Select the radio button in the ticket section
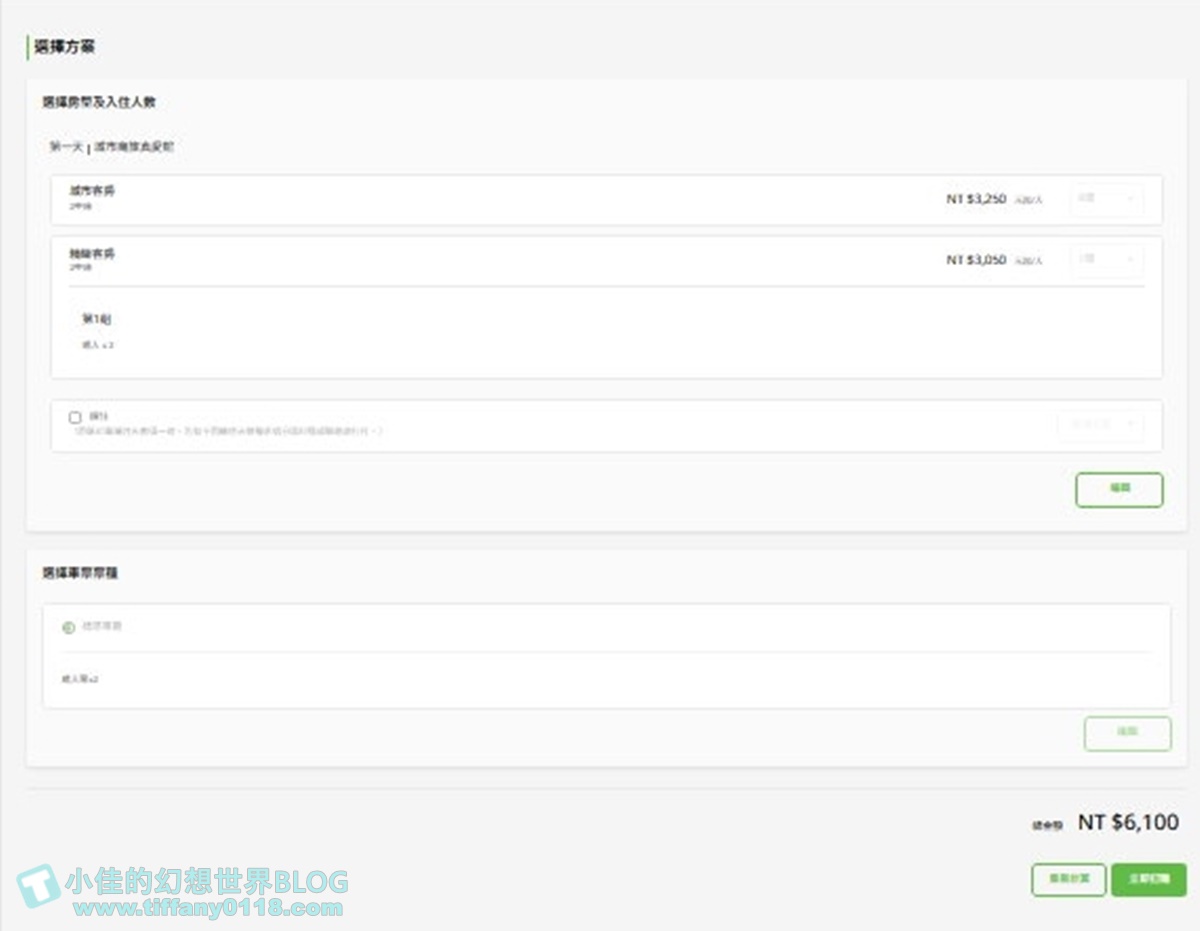This screenshot has width=1200, height=931. pyautogui.click(x=68, y=627)
